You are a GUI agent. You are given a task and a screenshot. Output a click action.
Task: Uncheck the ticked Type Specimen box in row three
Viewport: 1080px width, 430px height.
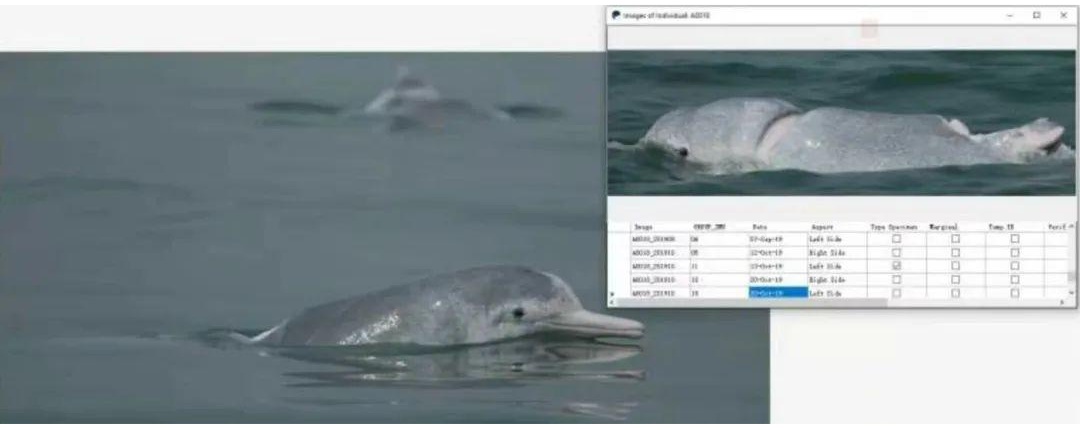pos(896,267)
